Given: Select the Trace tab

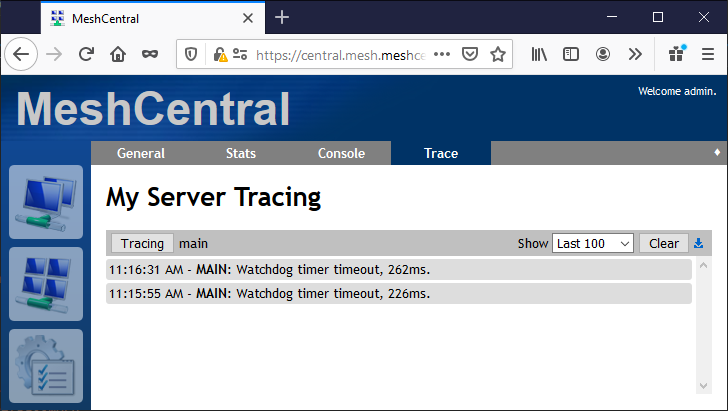Looking at the screenshot, I should pos(441,153).
